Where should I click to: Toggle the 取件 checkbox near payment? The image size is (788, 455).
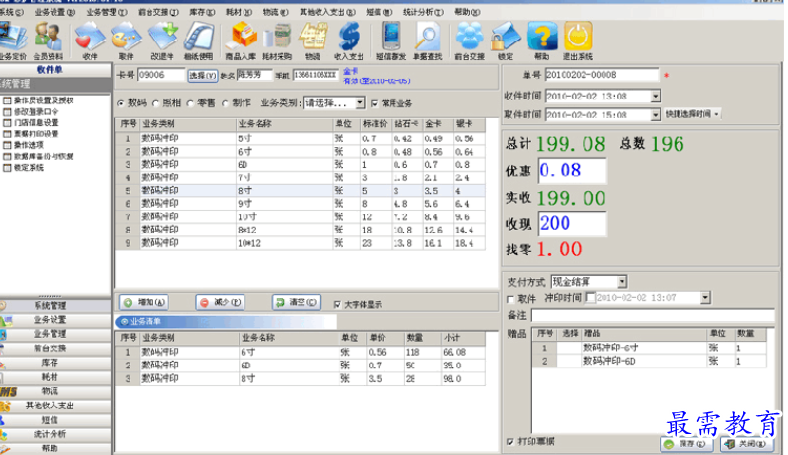click(511, 299)
